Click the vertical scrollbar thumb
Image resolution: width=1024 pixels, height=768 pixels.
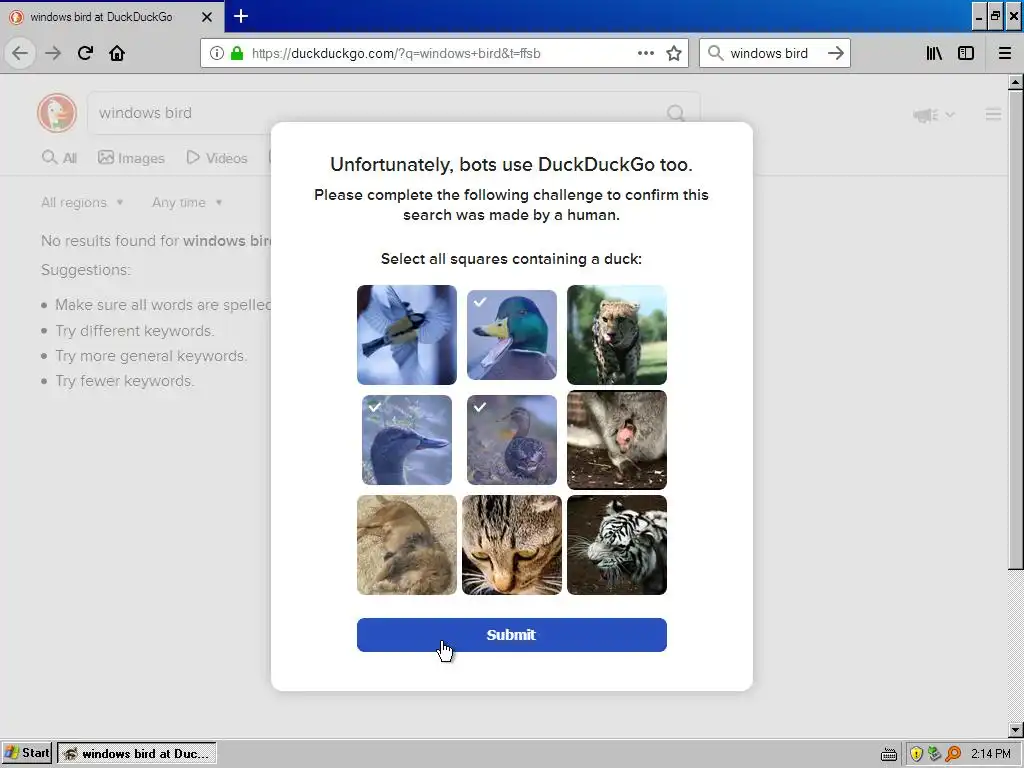pyautogui.click(x=1015, y=330)
